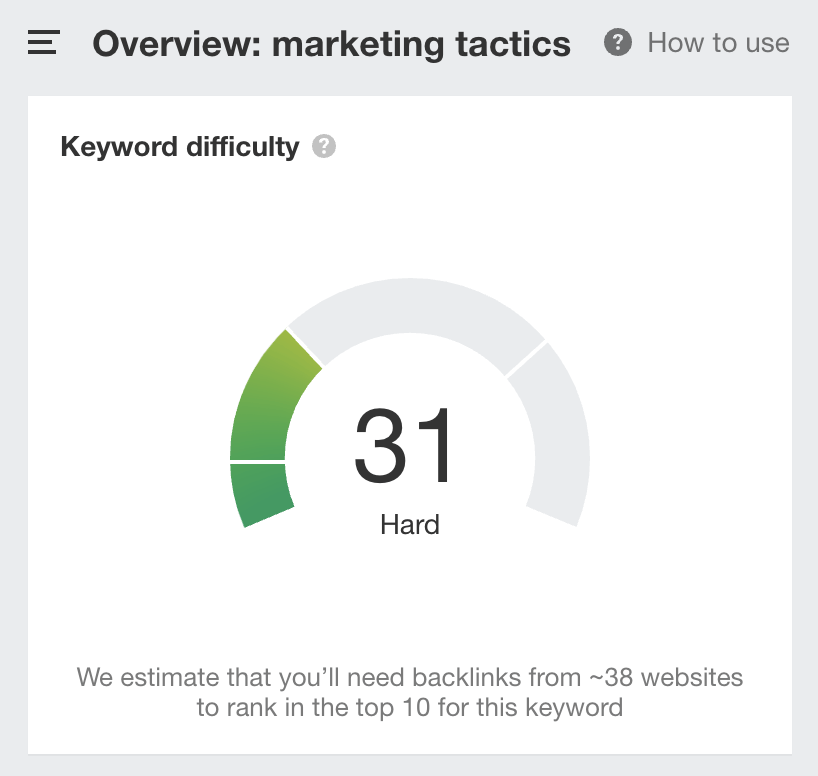Viewport: 818px width, 776px height.
Task: Click the difficulty score number 31
Action: click(405, 447)
